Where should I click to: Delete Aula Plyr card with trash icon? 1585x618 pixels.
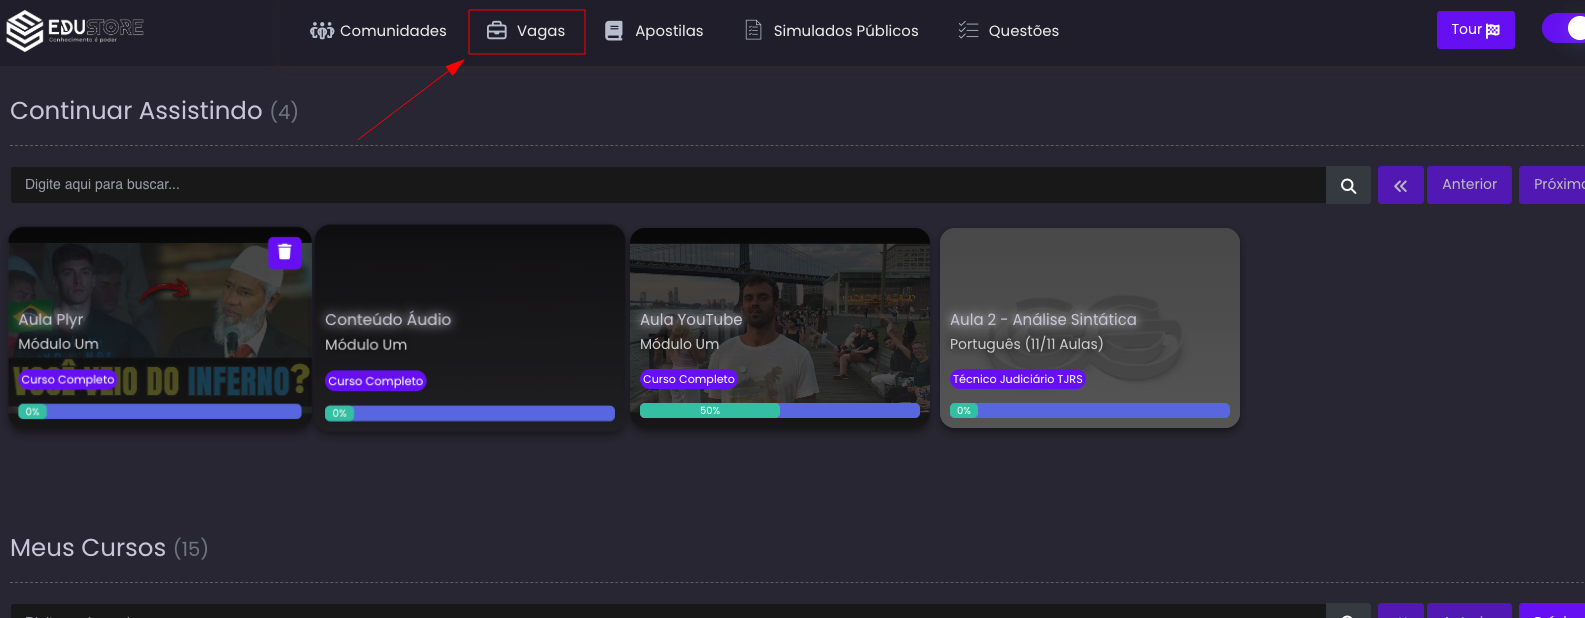point(285,252)
